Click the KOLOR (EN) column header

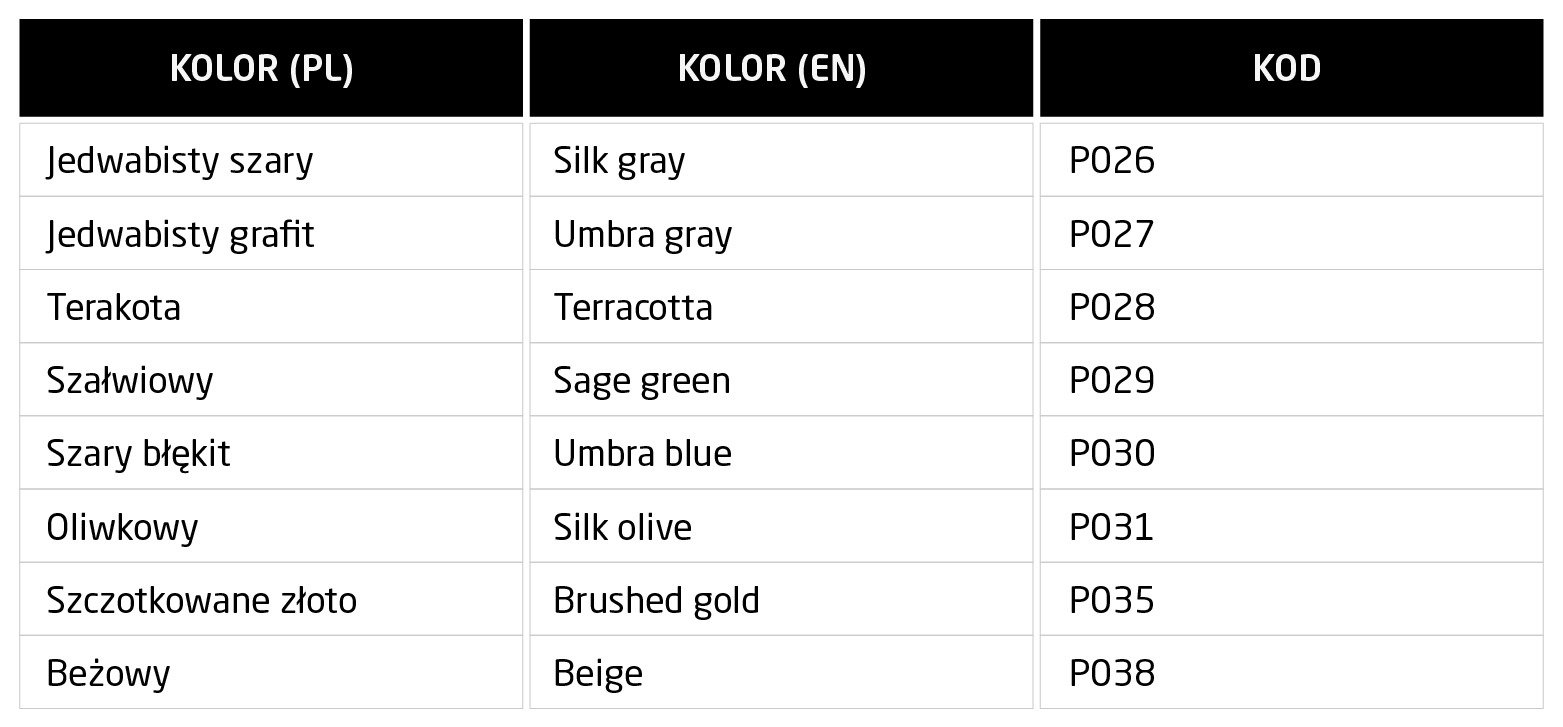pos(772,69)
